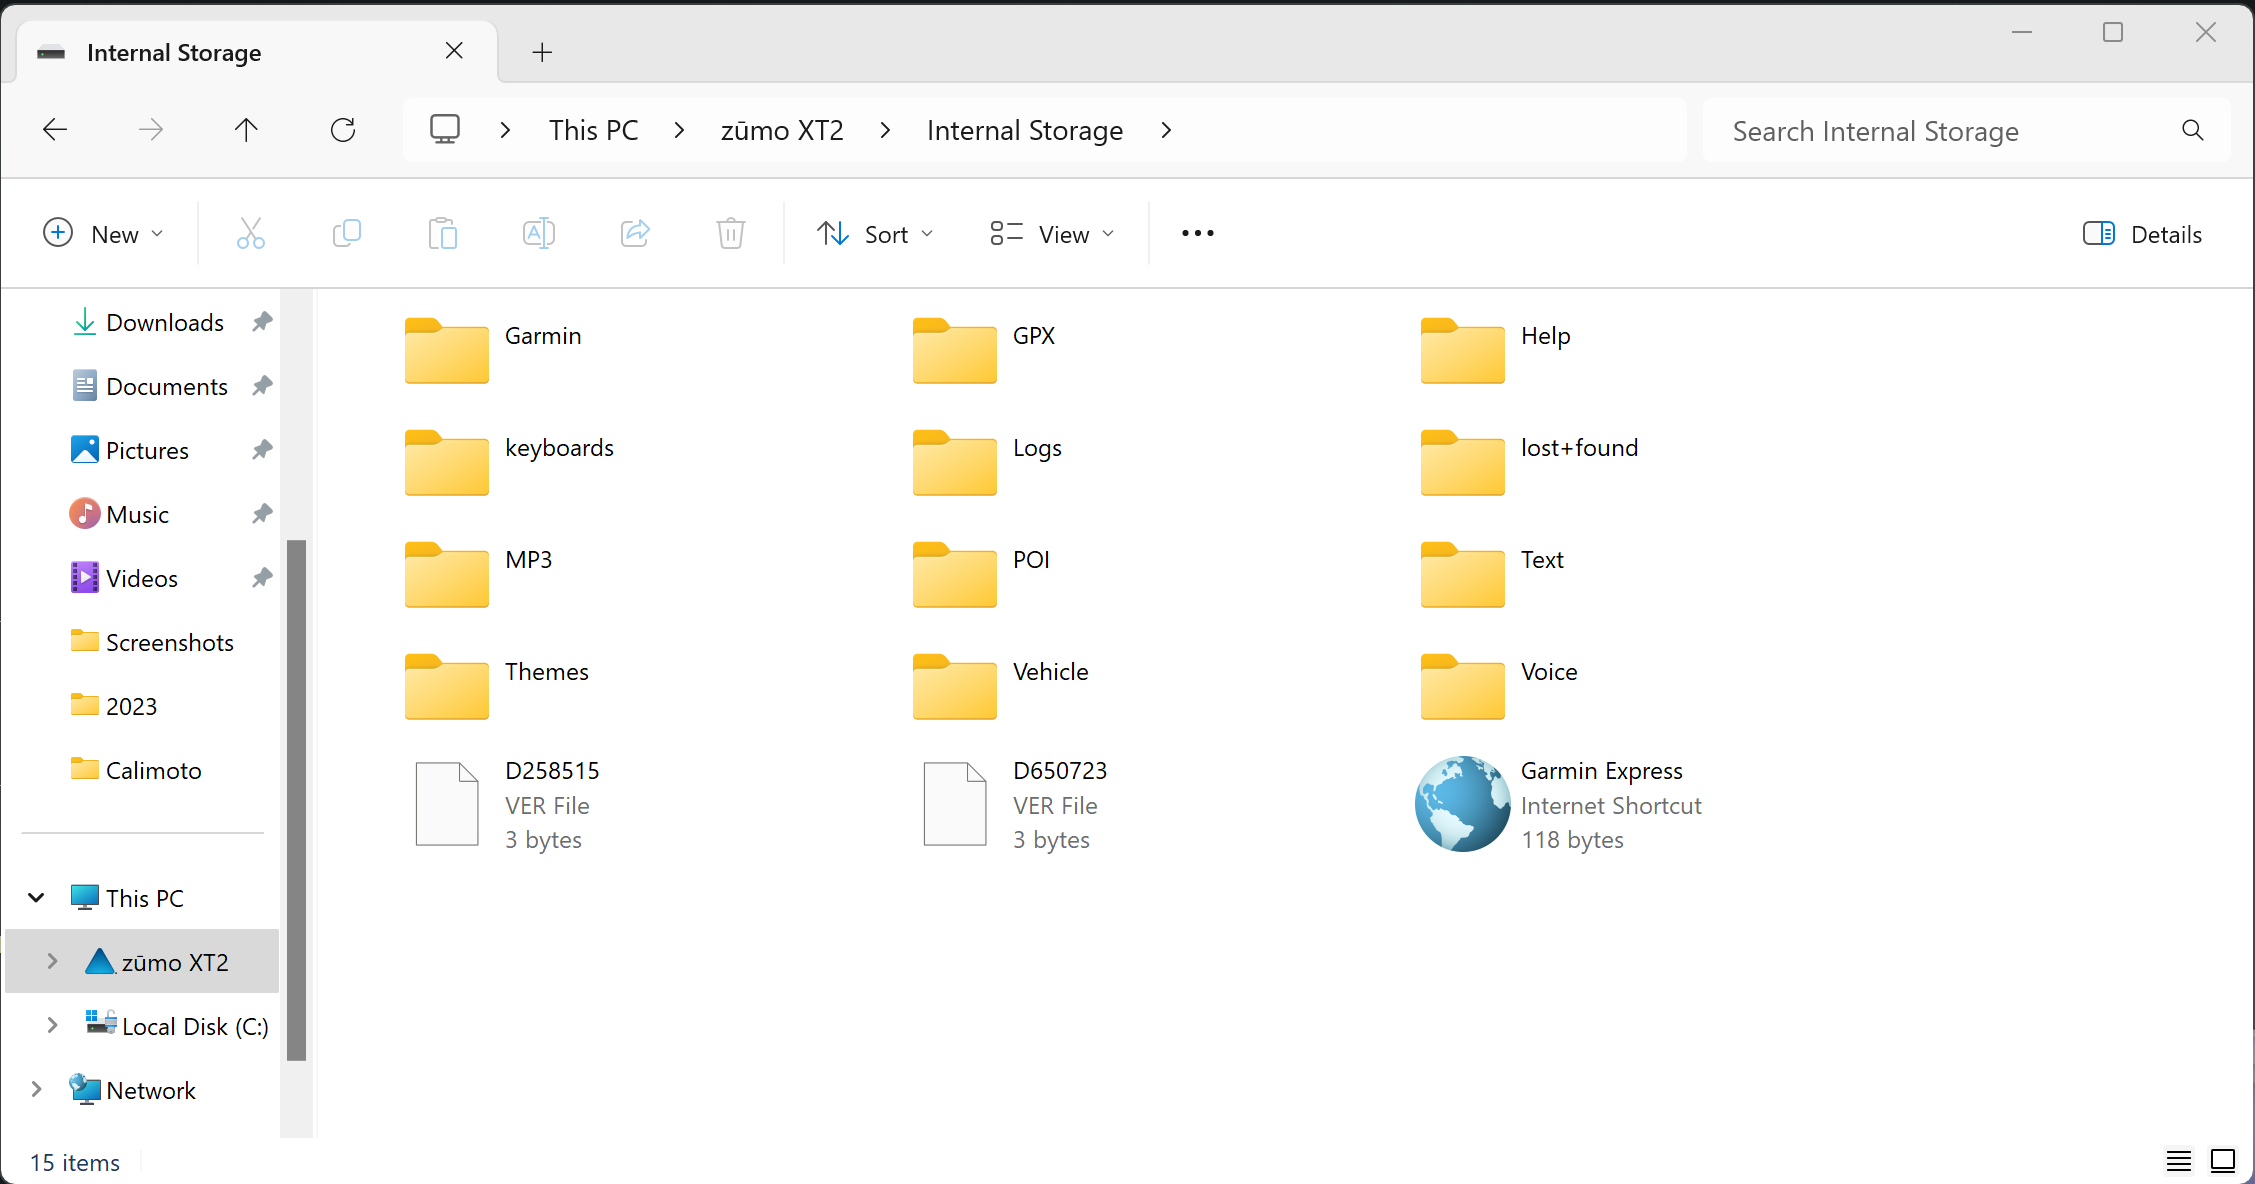Expand the zūmo XT2 tree node
The image size is (2255, 1184).
[52, 962]
